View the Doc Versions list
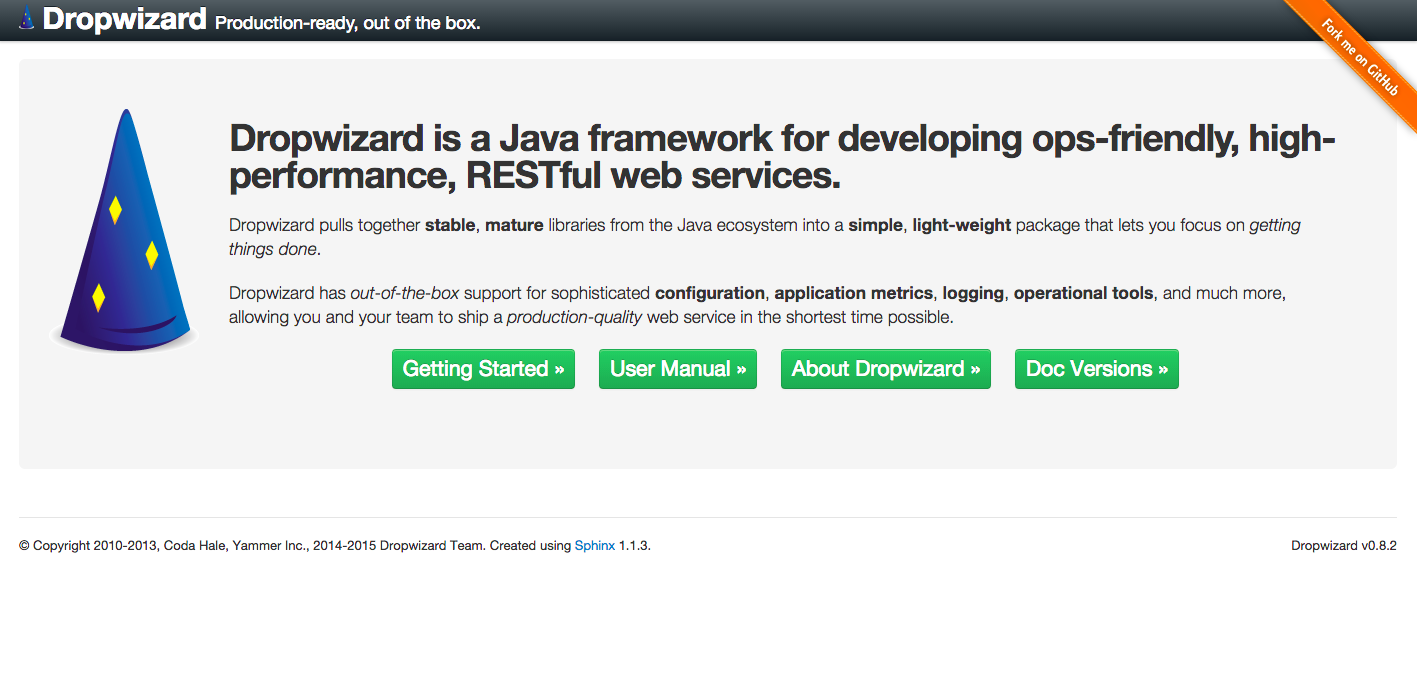This screenshot has height=685, width=1417. [1097, 369]
